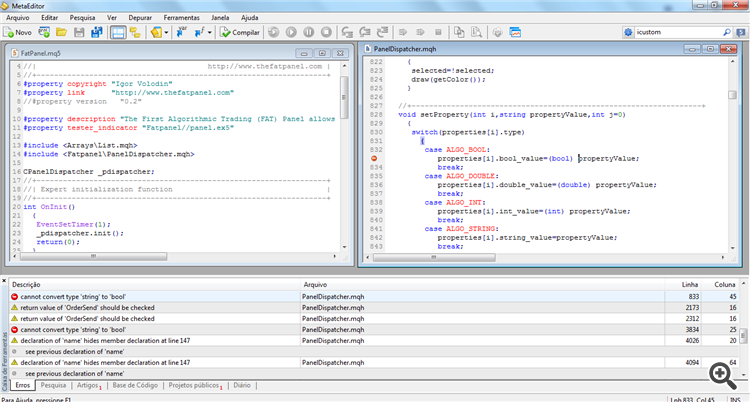The image size is (750, 402).
Task: Select the name declaration warning at line 4094
Action: coord(374,363)
